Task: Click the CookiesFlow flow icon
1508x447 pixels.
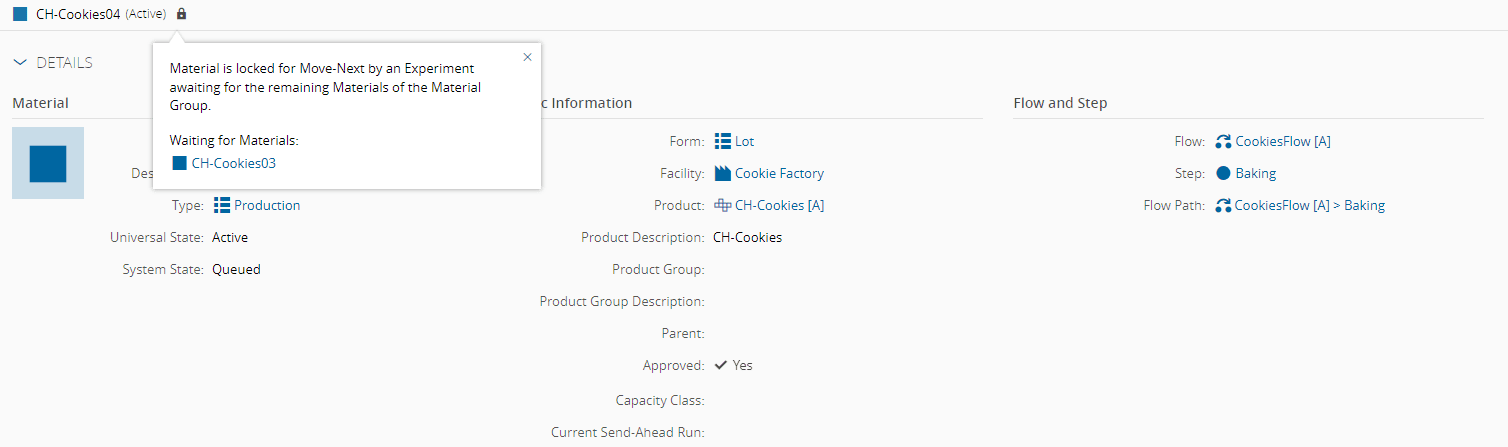Action: pos(1223,141)
